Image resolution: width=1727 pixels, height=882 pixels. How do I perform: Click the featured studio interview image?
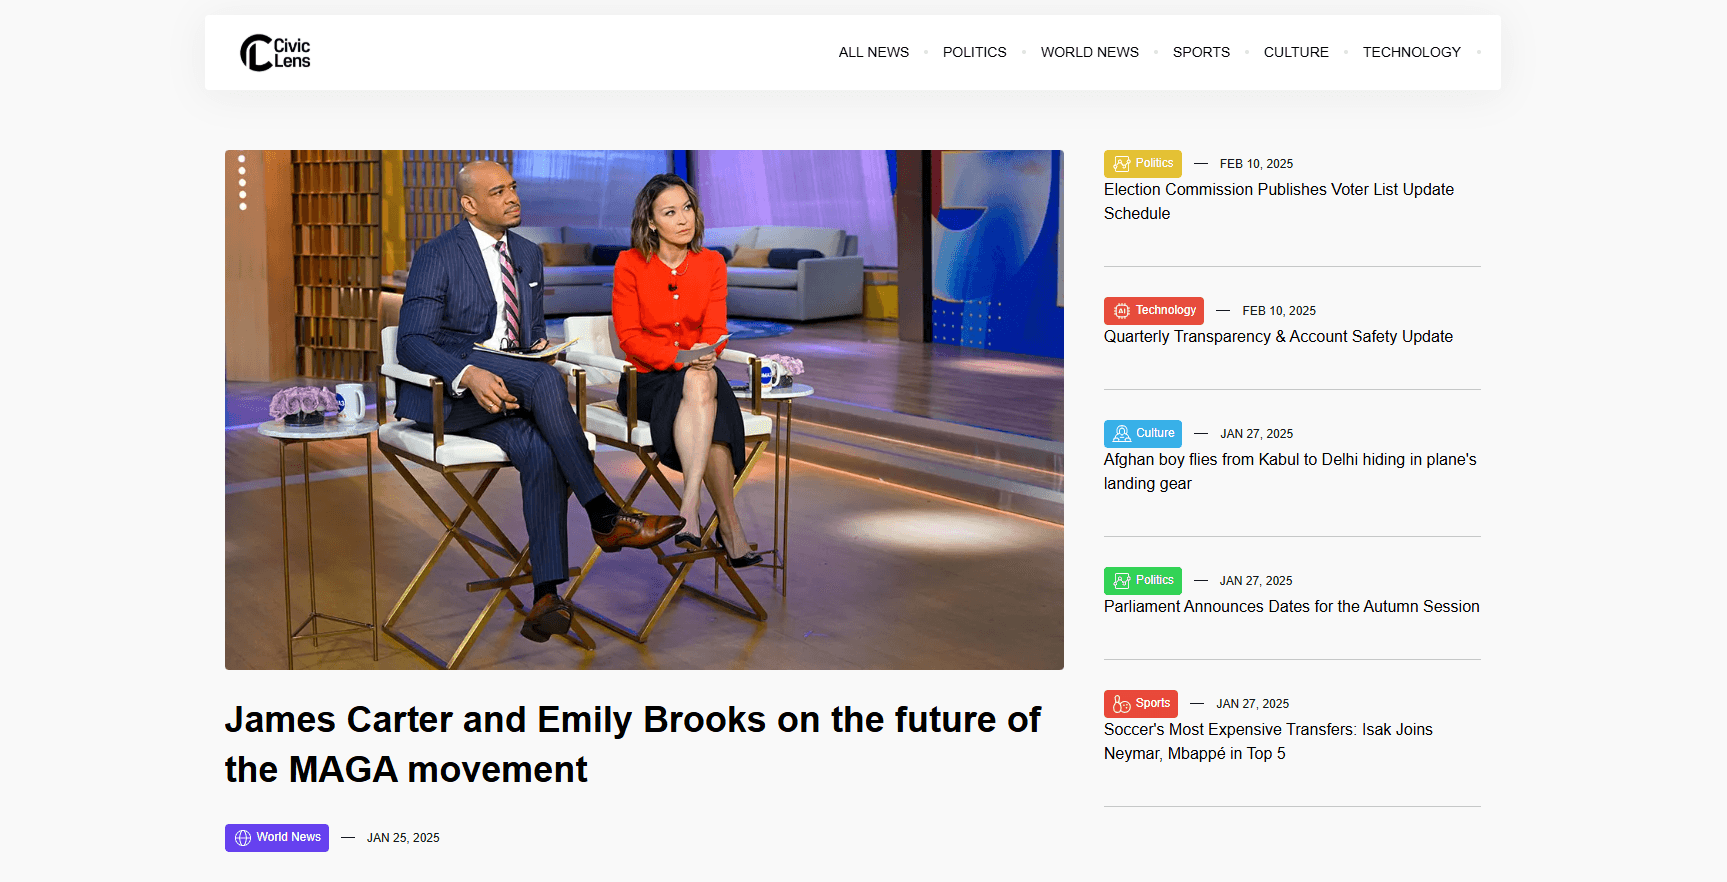coord(644,410)
